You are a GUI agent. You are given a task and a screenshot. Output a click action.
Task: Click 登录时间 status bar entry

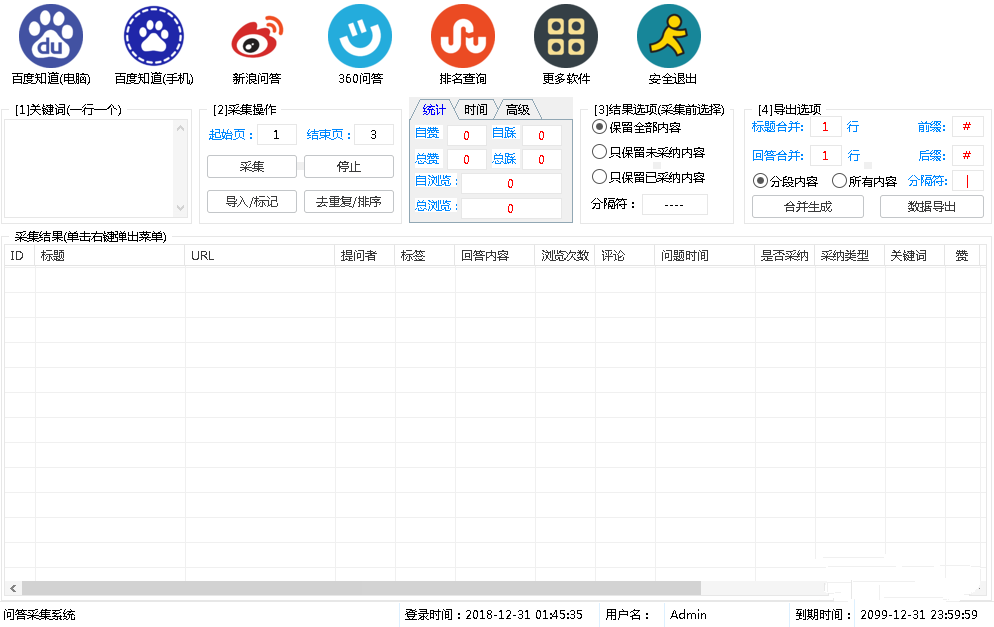click(494, 615)
